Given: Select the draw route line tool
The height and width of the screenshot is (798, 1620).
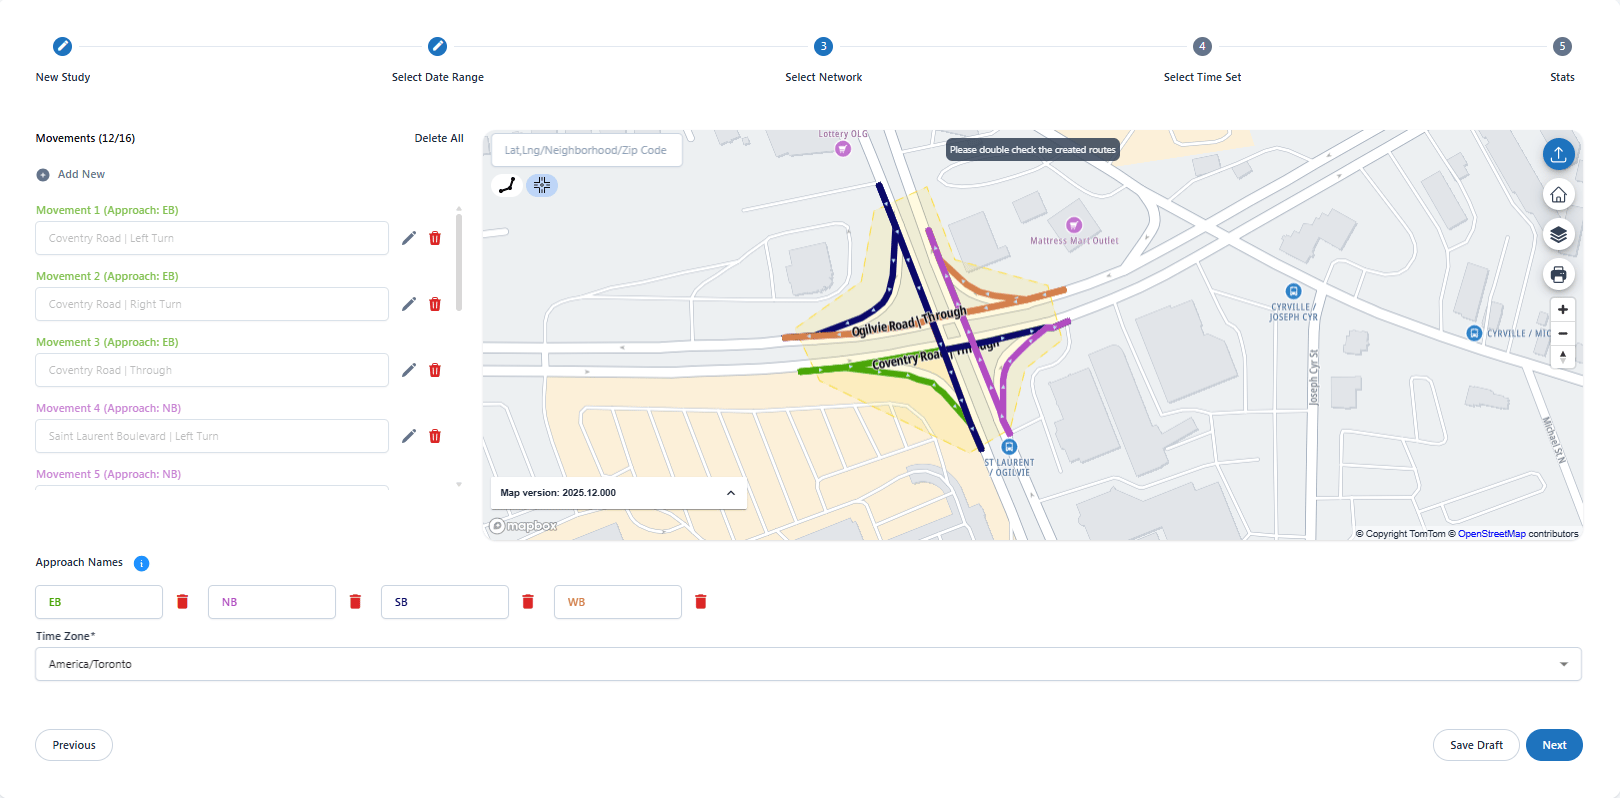Looking at the screenshot, I should [x=508, y=185].
